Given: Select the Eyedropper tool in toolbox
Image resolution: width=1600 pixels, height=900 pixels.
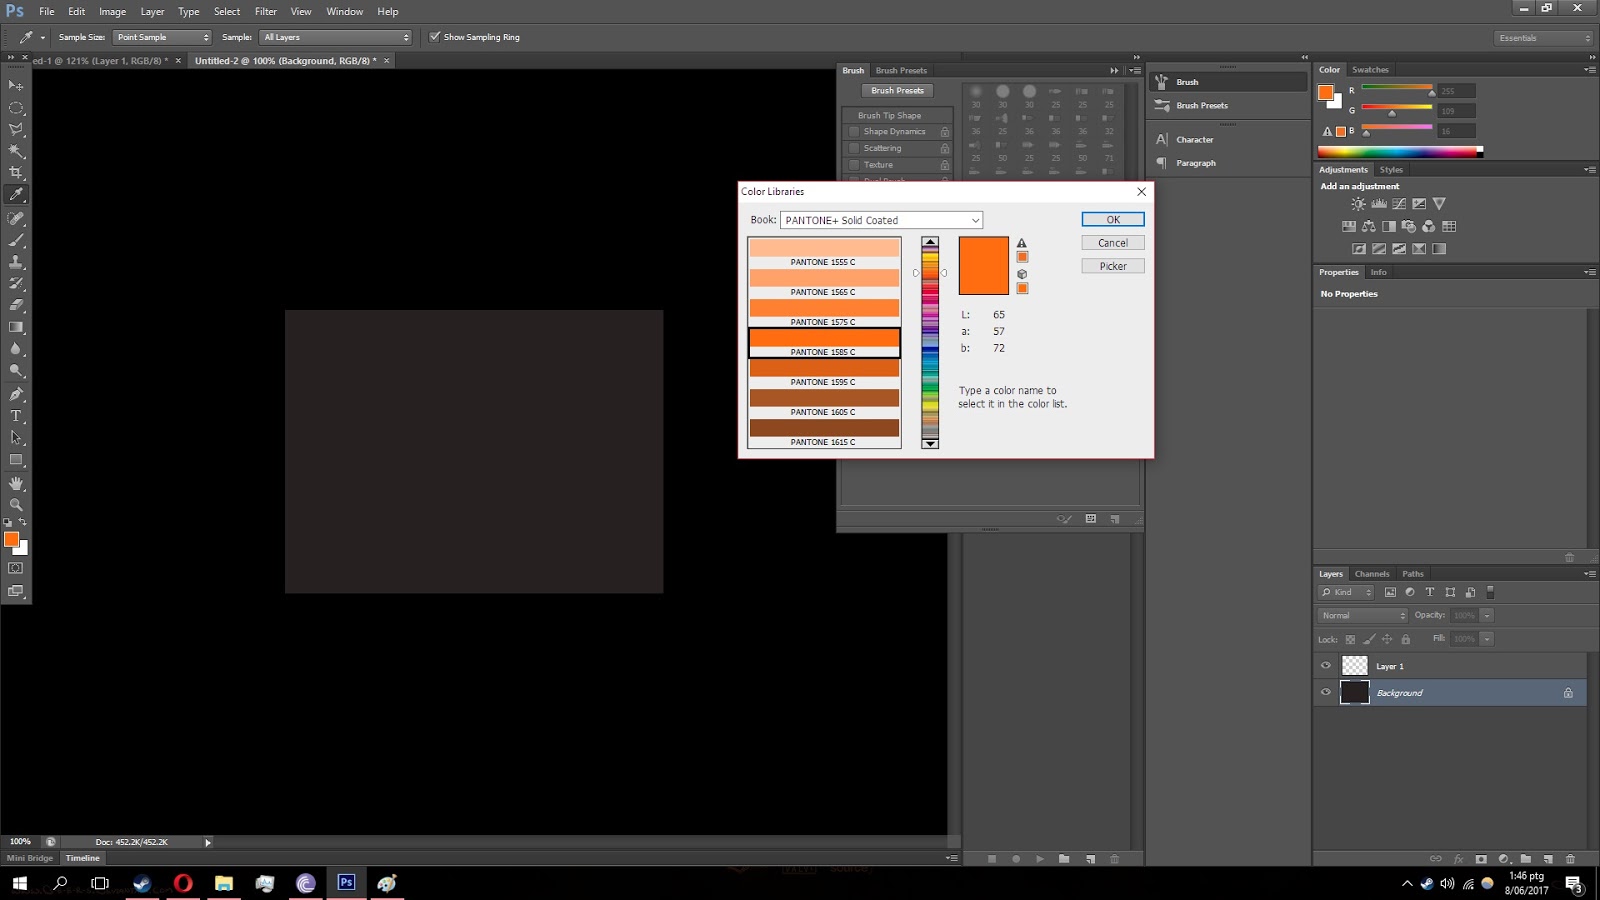Looking at the screenshot, I should pos(16,195).
